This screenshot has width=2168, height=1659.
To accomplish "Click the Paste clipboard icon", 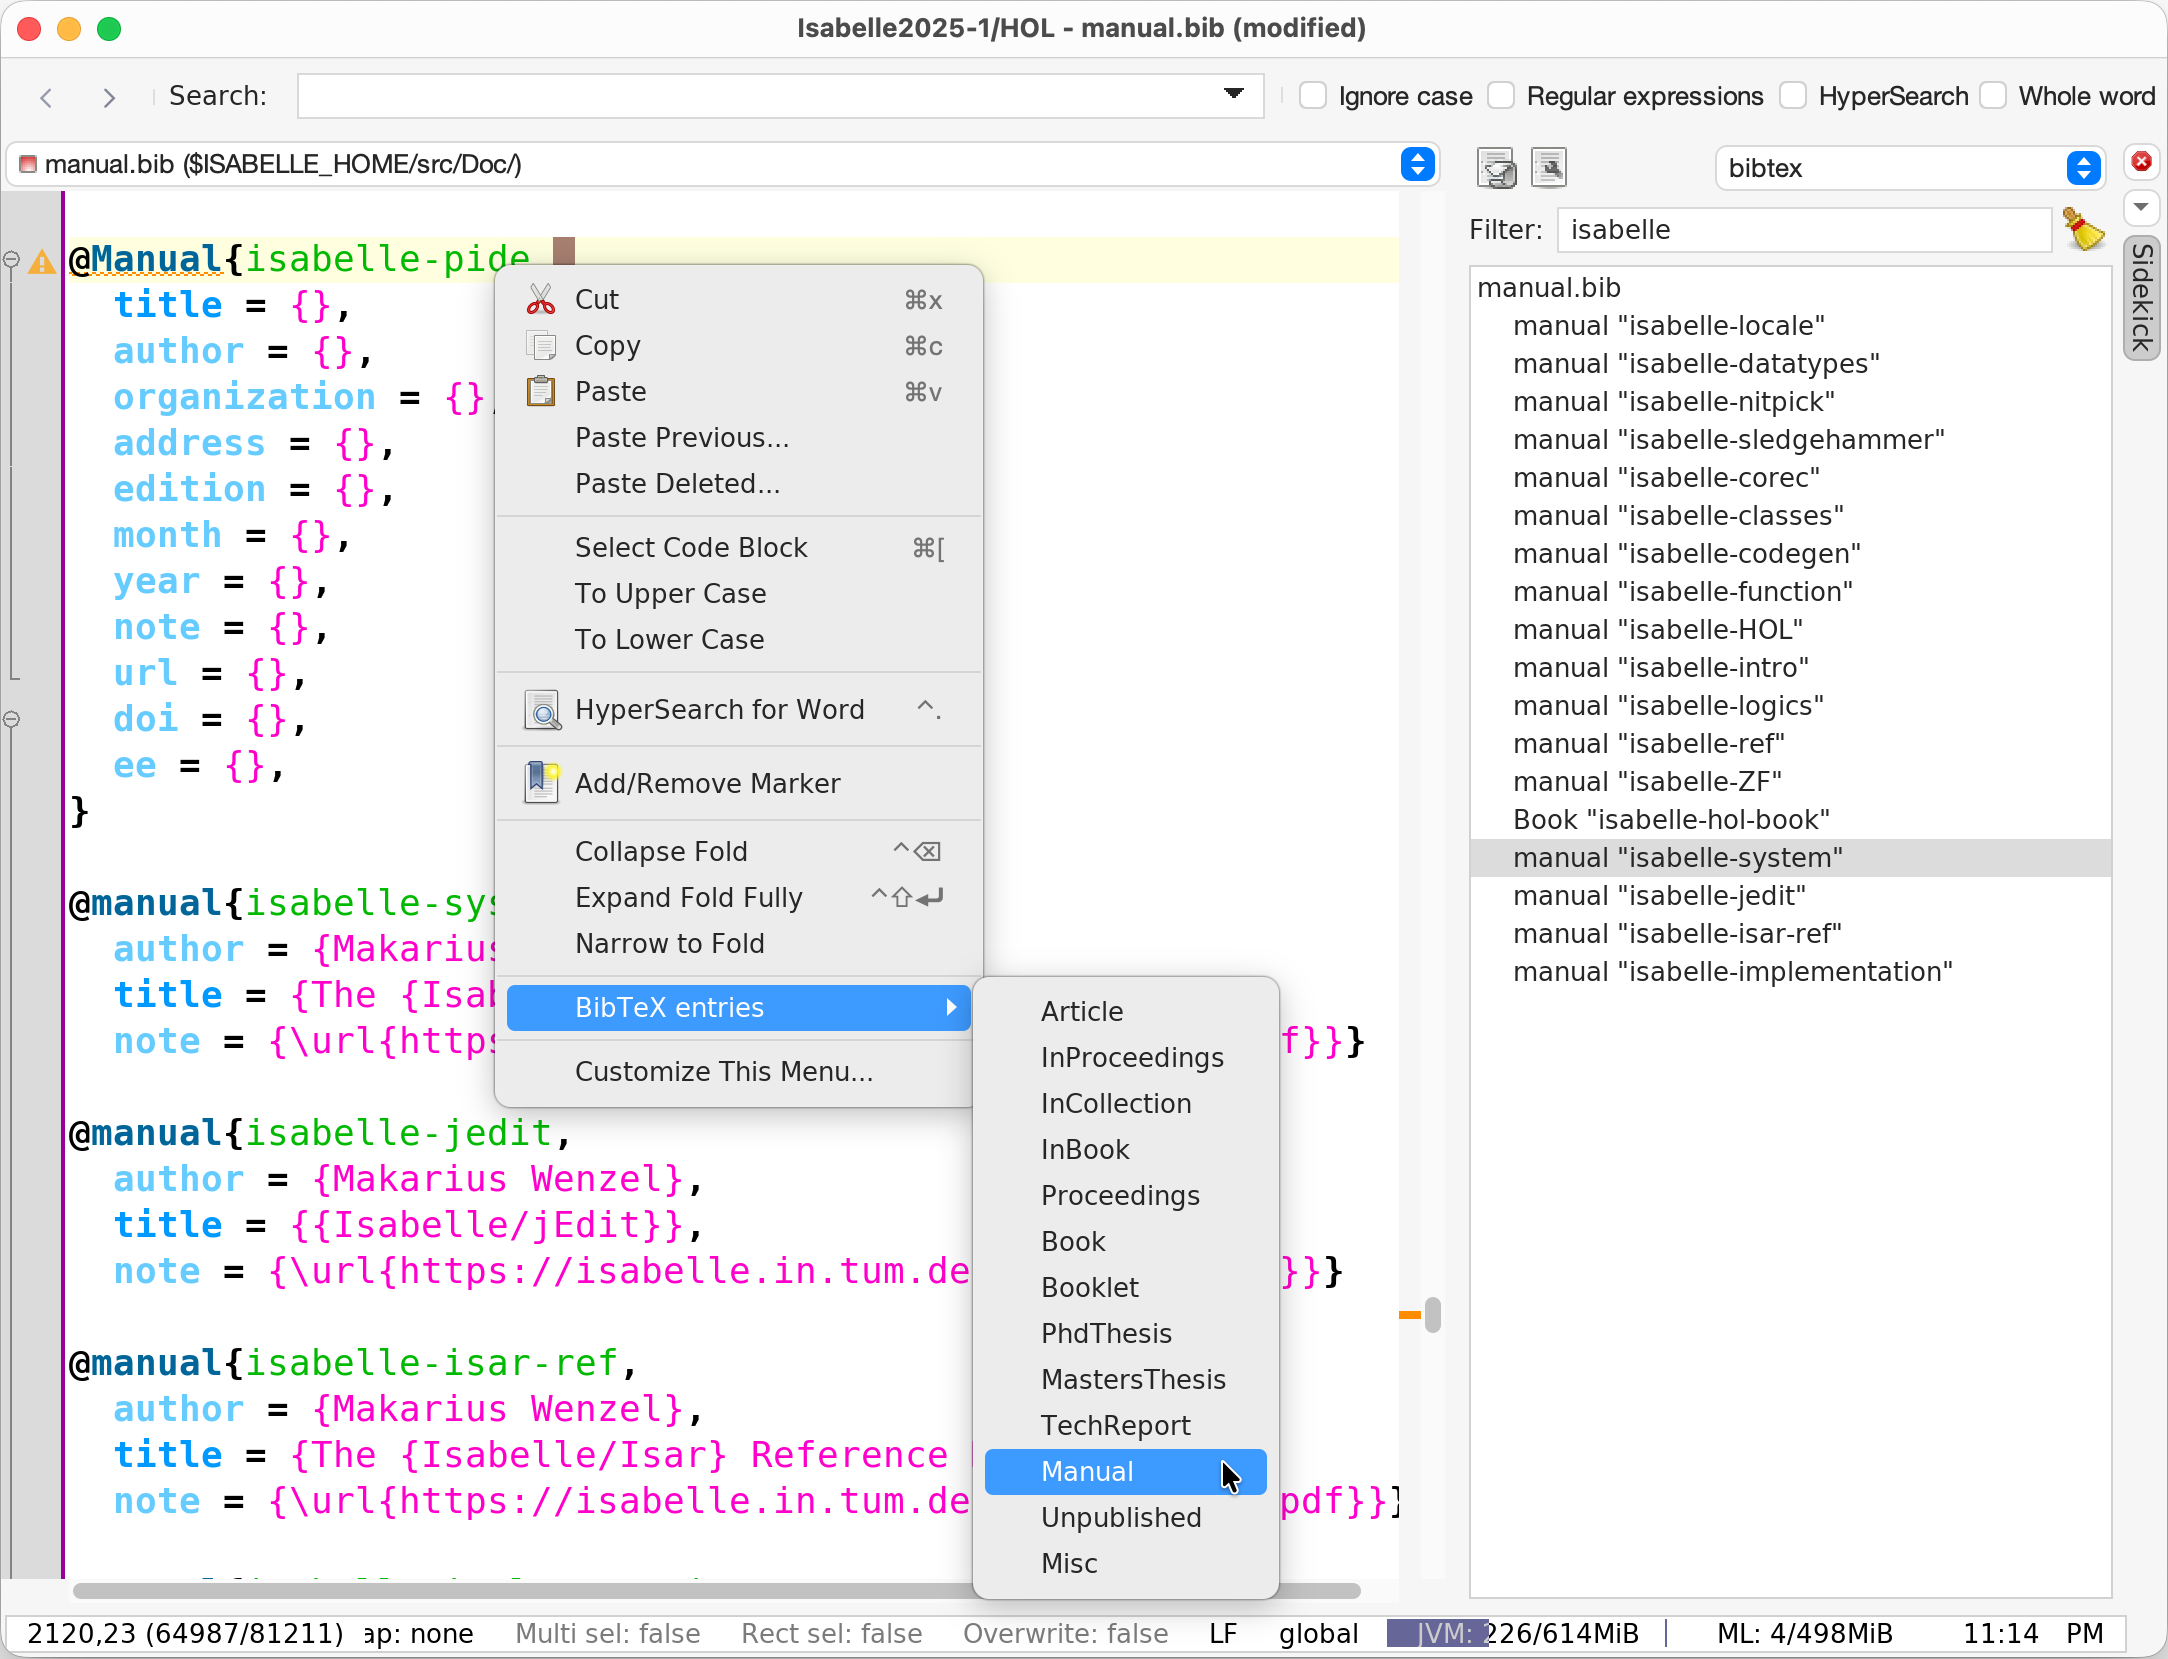I will click(541, 392).
